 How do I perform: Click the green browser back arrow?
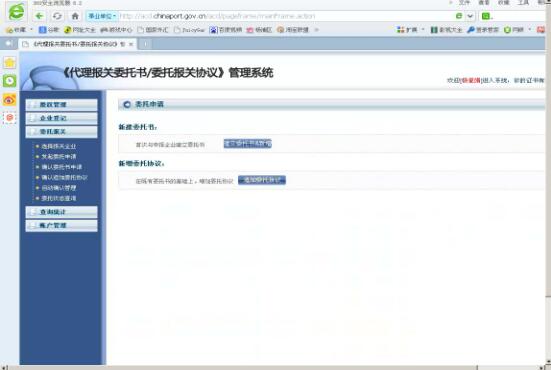[x=39, y=16]
